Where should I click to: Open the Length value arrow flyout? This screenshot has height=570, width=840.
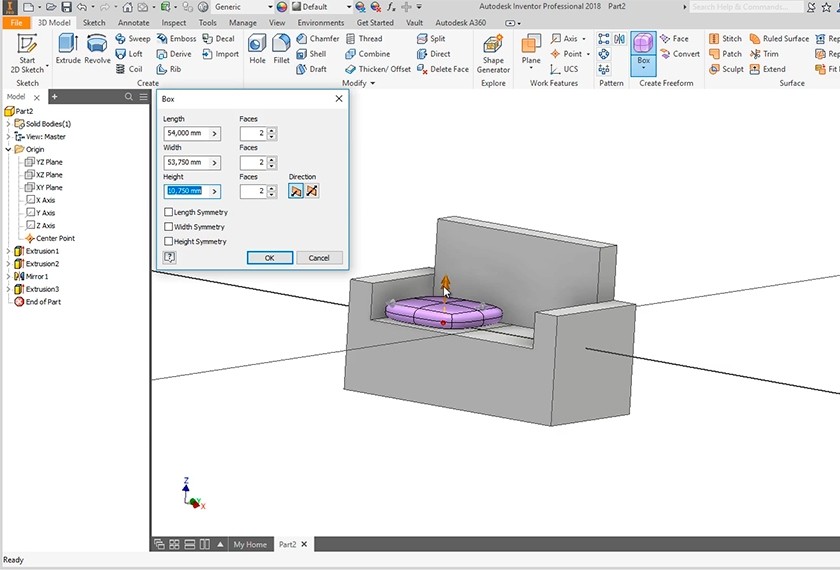[214, 133]
